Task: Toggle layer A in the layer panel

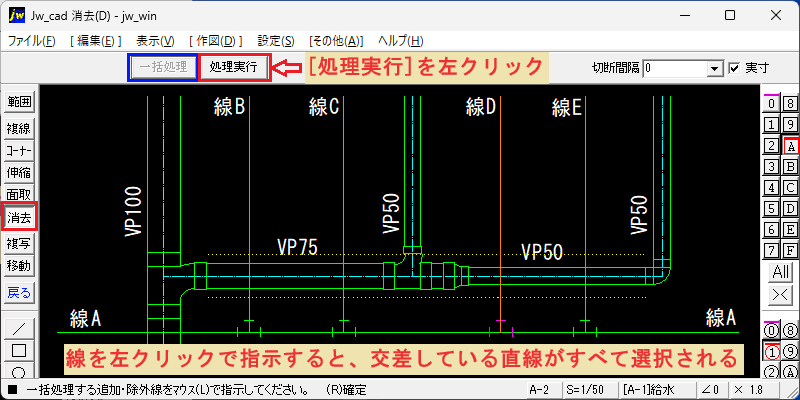Action: tap(790, 146)
